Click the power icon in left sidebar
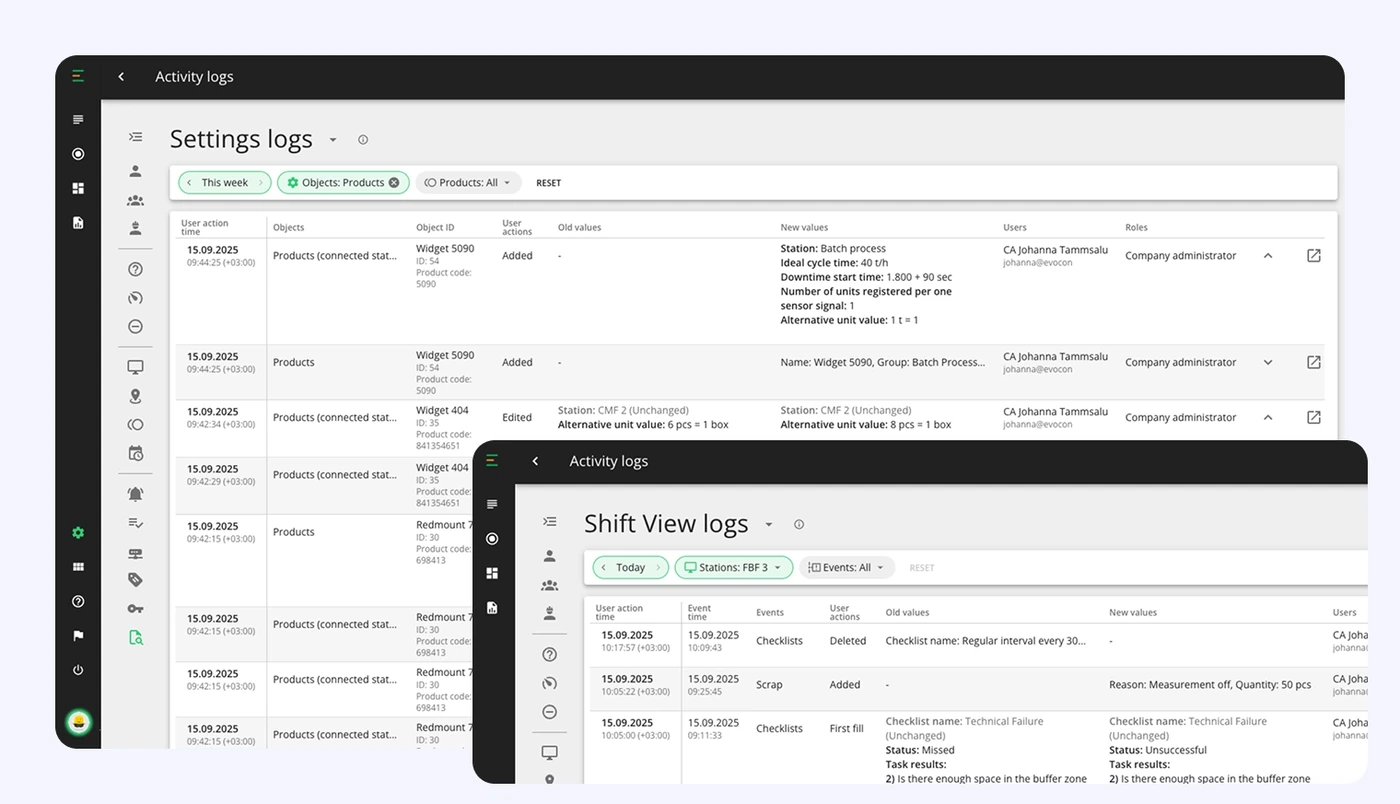Viewport: 1400px width, 804px height. [78, 670]
